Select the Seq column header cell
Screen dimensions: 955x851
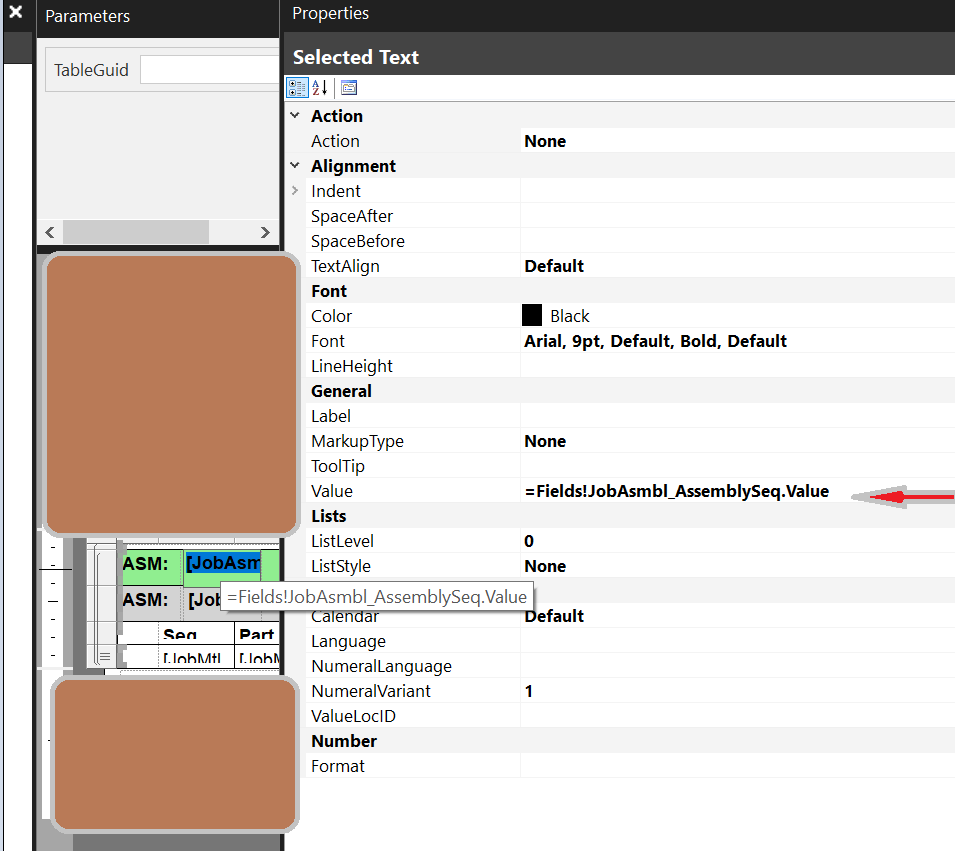tap(180, 635)
